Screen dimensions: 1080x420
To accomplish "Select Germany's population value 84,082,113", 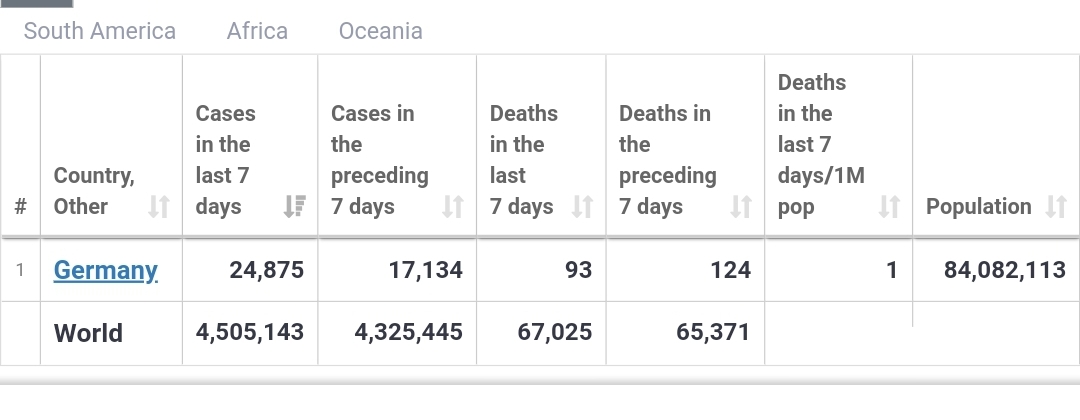I will (1005, 270).
